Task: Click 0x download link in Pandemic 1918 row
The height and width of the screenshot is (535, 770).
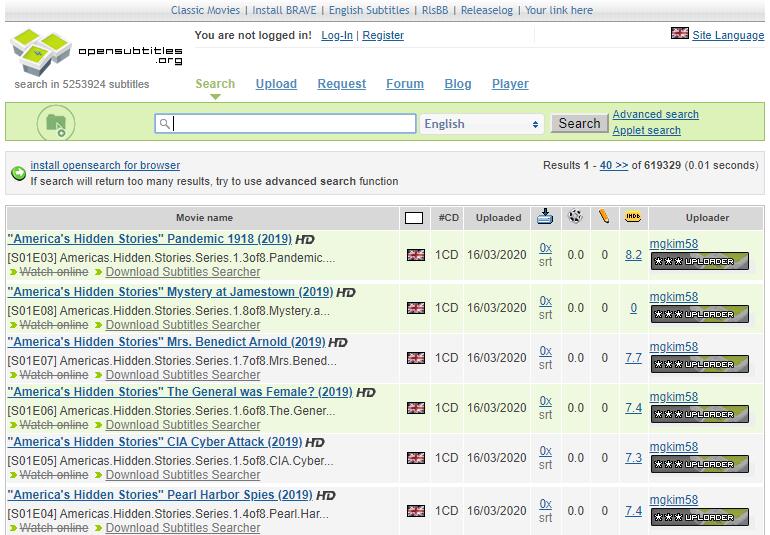Action: tap(546, 248)
